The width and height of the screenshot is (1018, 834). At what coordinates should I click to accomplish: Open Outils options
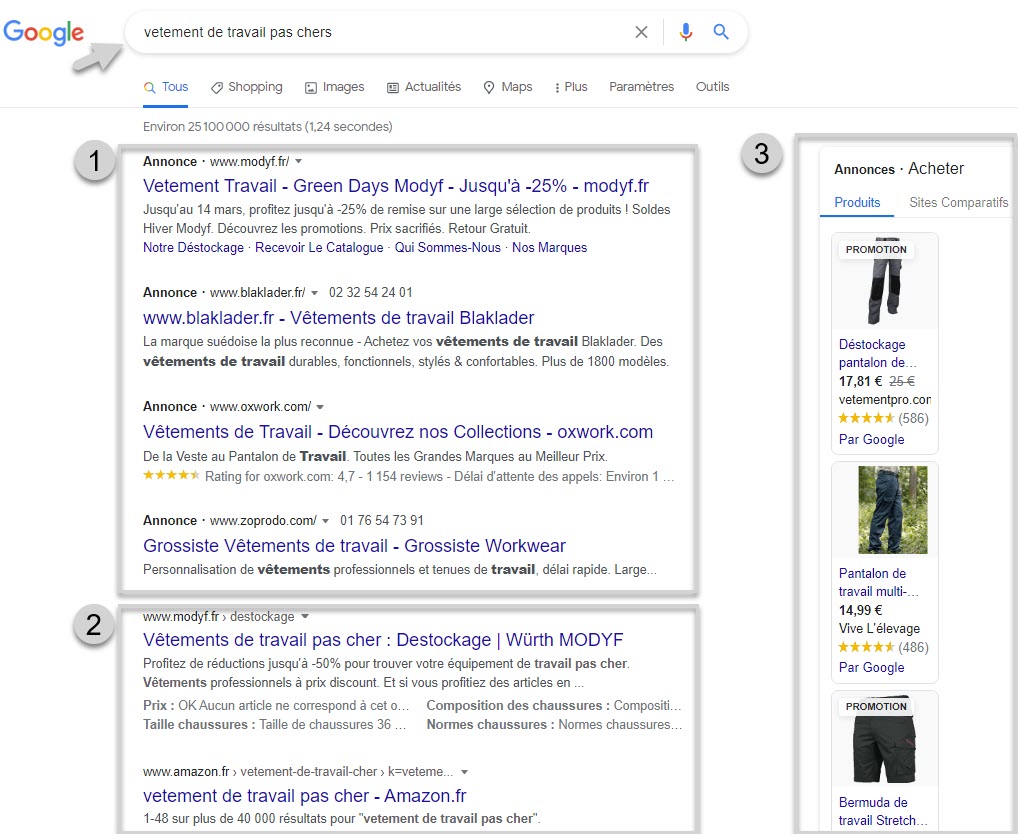pos(712,87)
